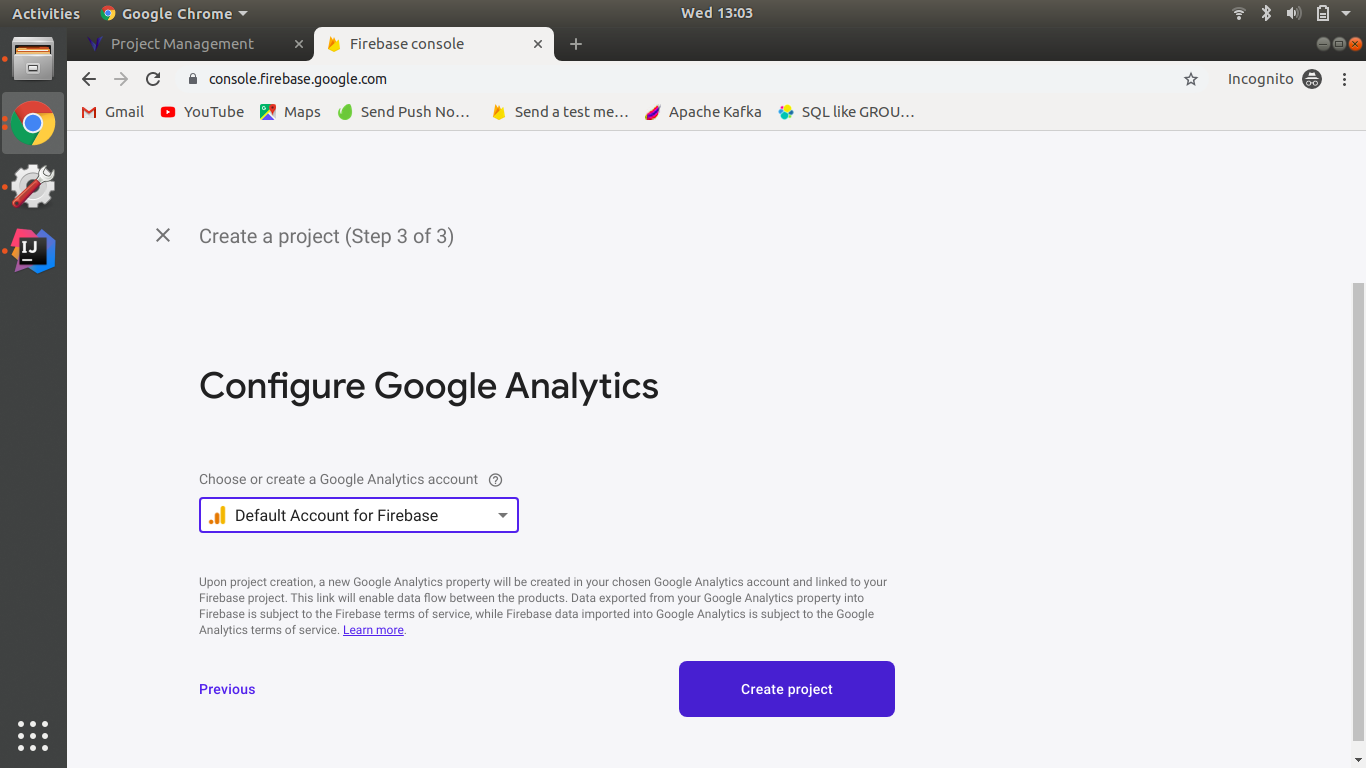Open the system menu arrow
The height and width of the screenshot is (768, 1366).
click(1348, 14)
